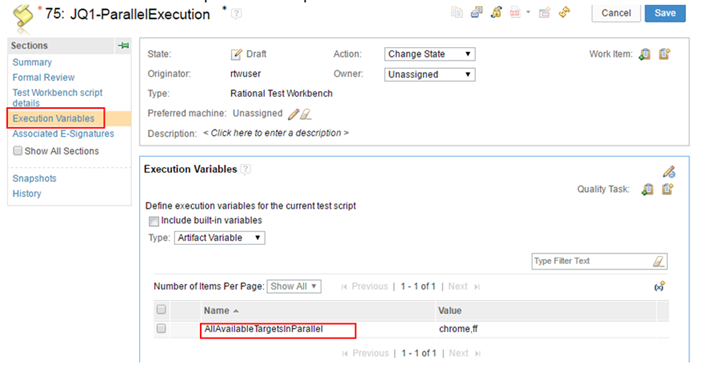Open Number of Items Per Page dropdown

click(294, 287)
